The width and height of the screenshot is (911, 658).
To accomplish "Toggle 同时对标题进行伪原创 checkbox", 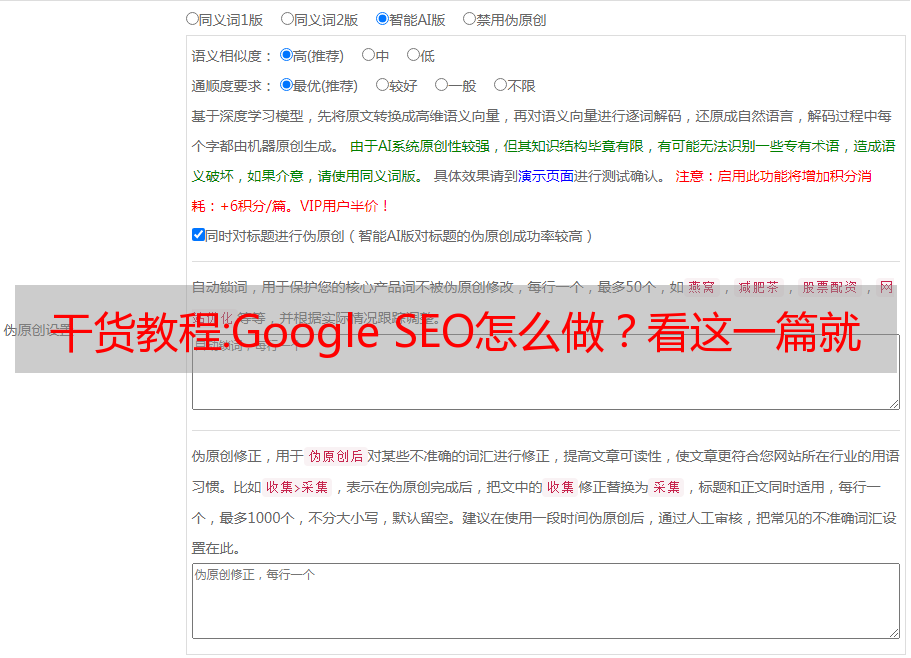I will click(198, 235).
